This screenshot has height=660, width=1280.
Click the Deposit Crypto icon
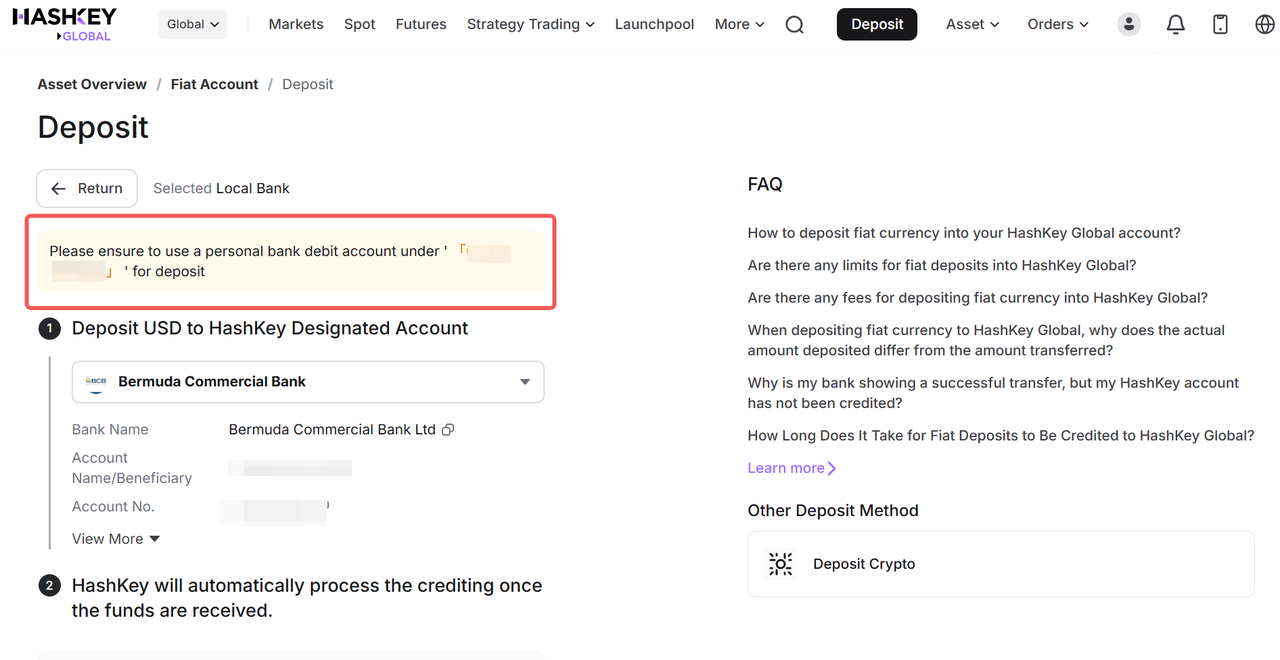point(780,564)
